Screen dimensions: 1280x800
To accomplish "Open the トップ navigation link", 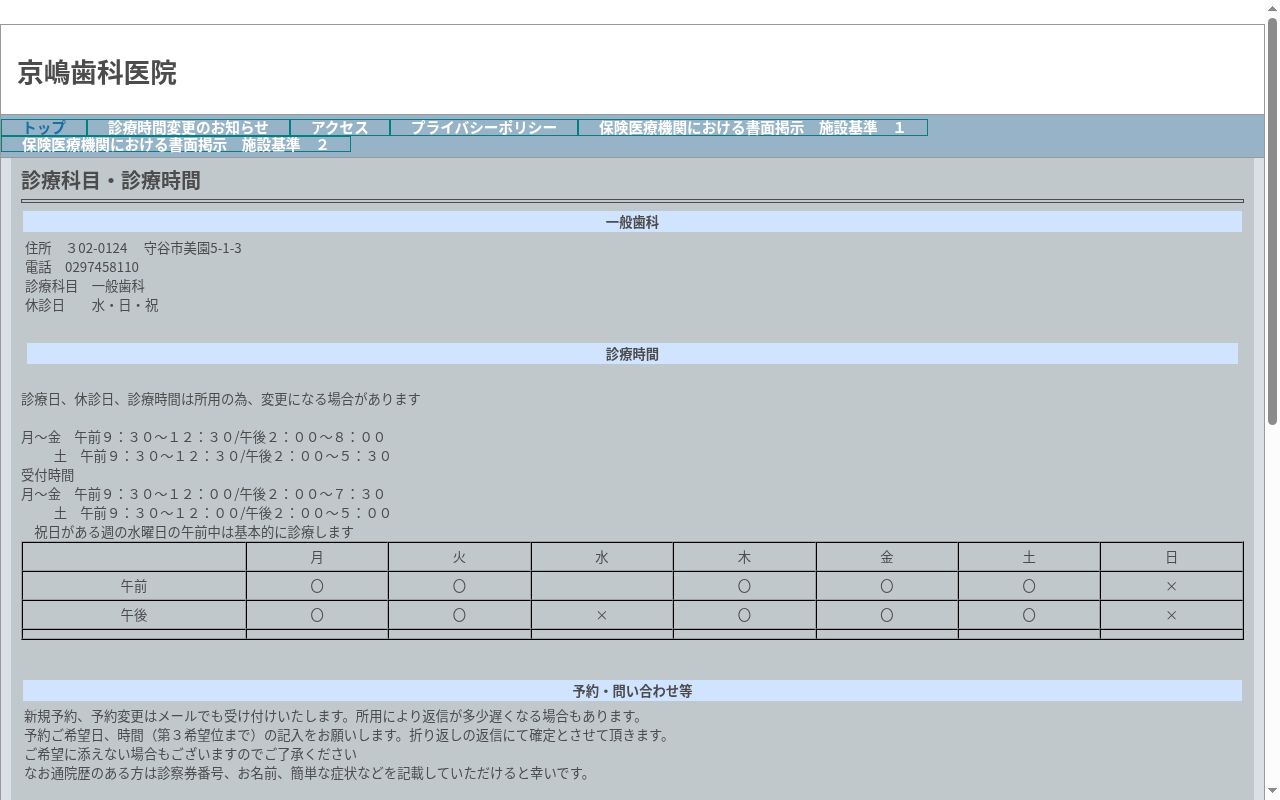I will tap(44, 128).
